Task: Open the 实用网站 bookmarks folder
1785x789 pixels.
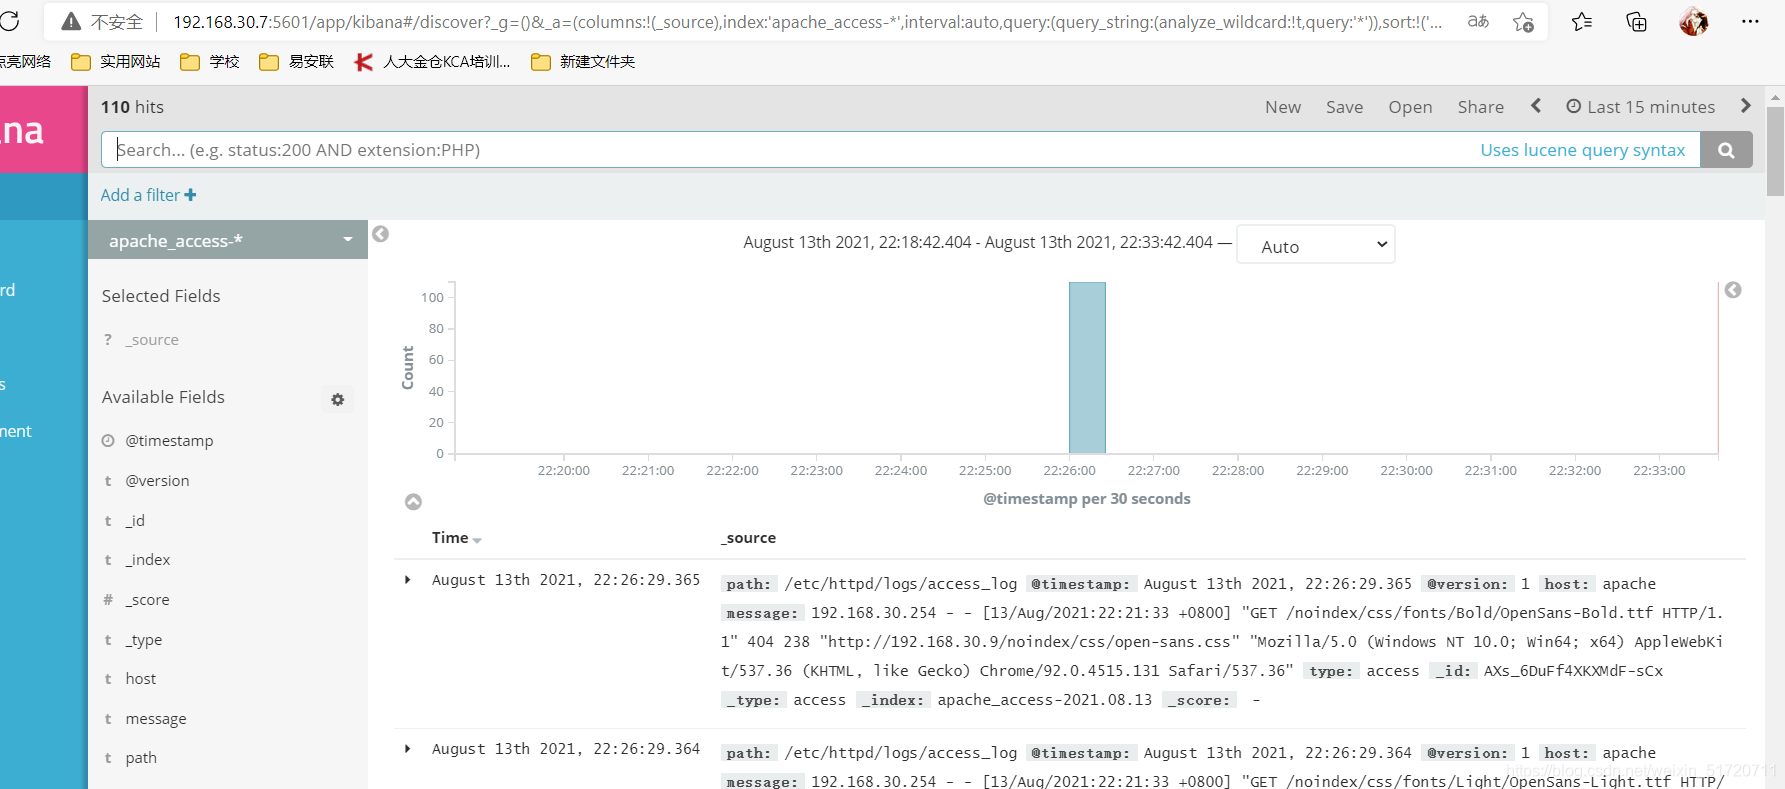Action: tap(116, 62)
